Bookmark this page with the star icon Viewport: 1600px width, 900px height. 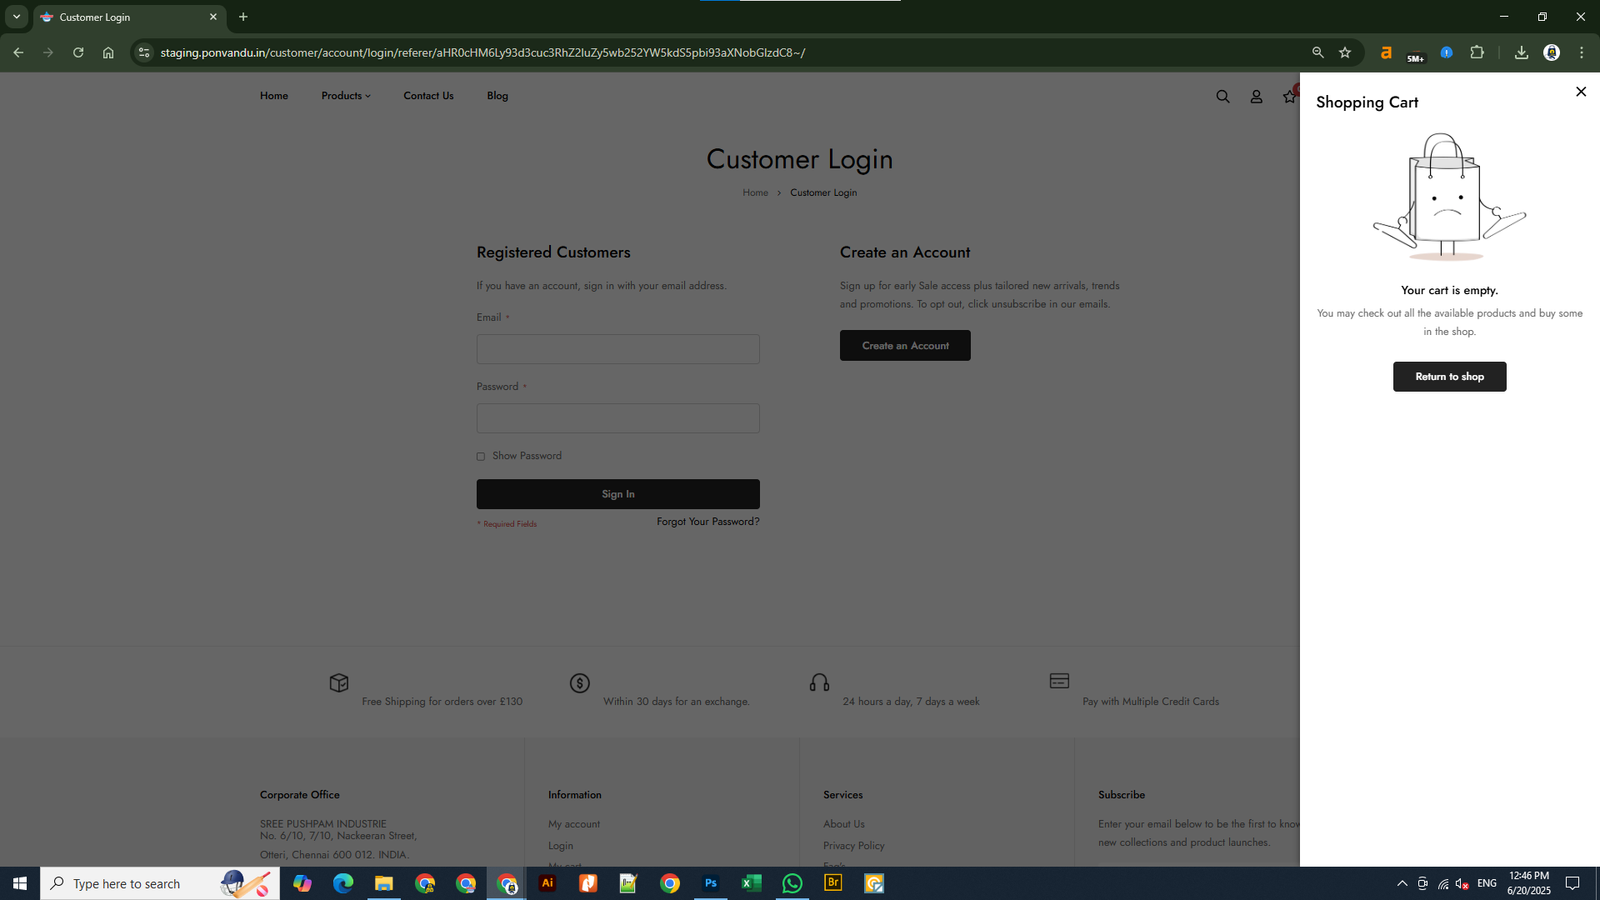1345,53
